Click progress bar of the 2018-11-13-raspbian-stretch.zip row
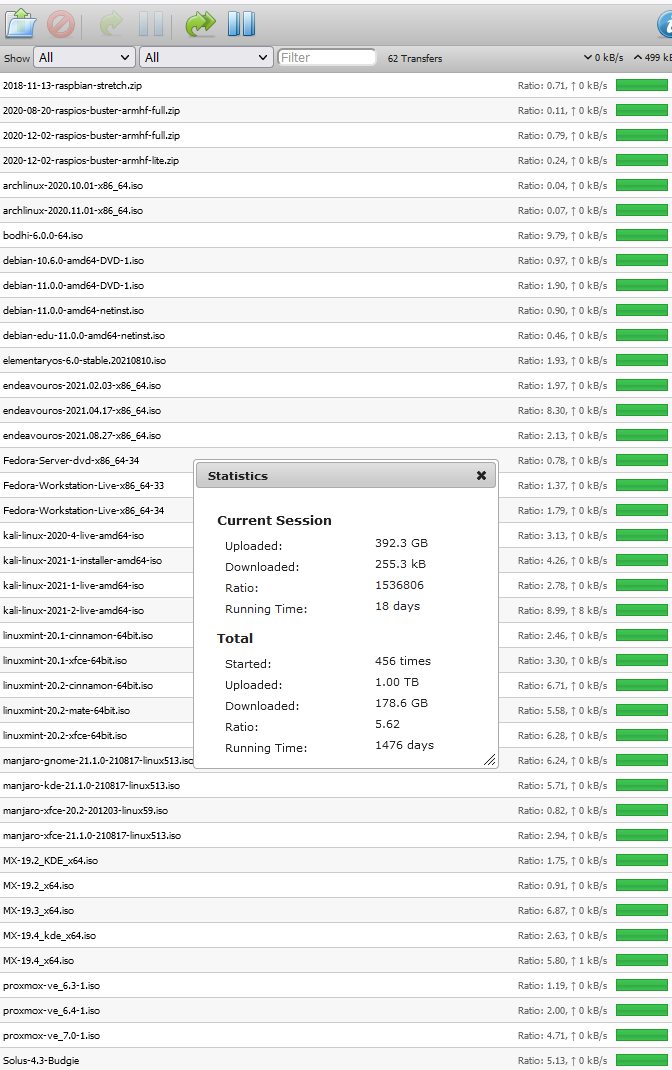The height and width of the screenshot is (1070, 672). point(641,85)
